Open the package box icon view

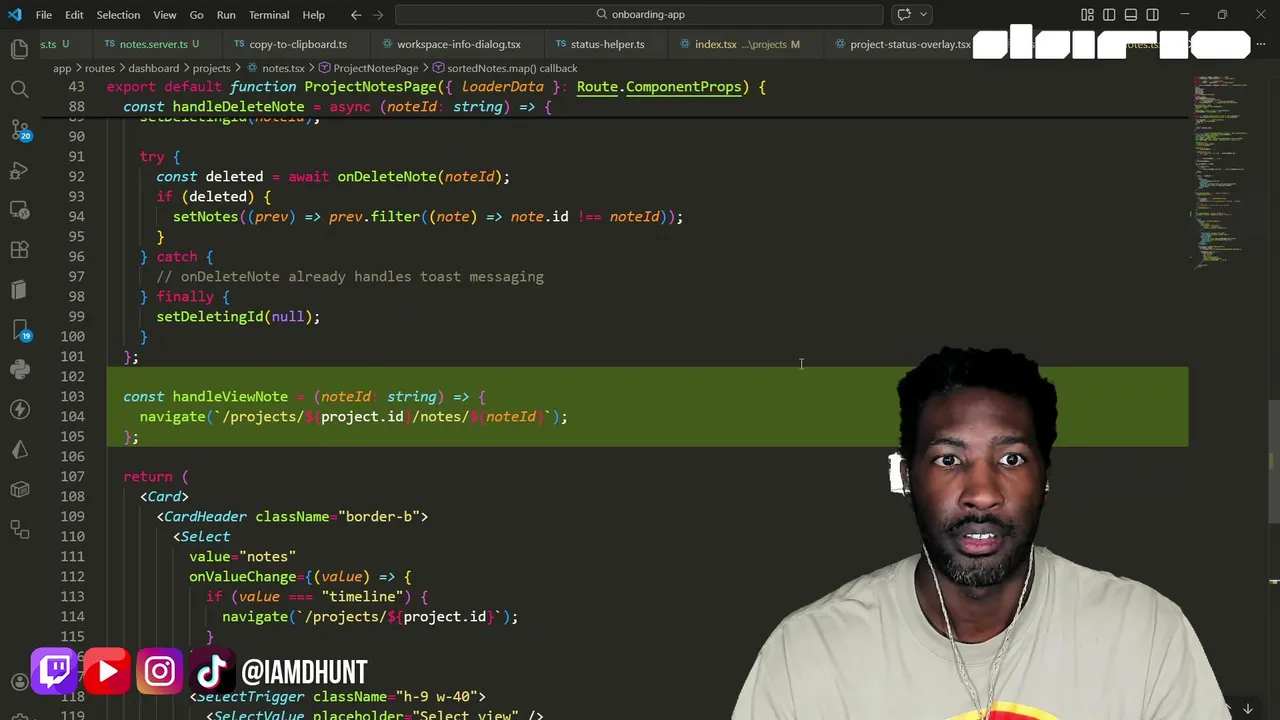coord(19,490)
